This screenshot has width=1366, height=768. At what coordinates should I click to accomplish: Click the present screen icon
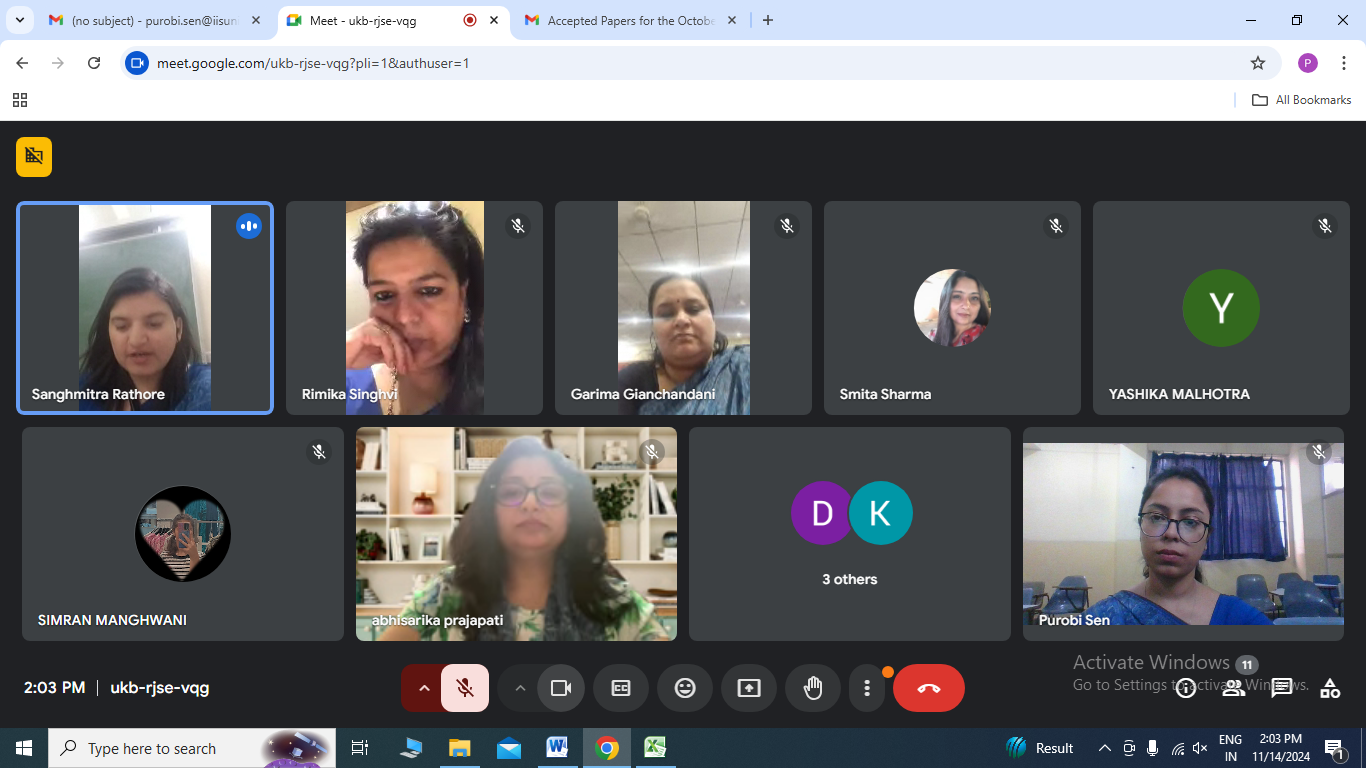click(749, 688)
